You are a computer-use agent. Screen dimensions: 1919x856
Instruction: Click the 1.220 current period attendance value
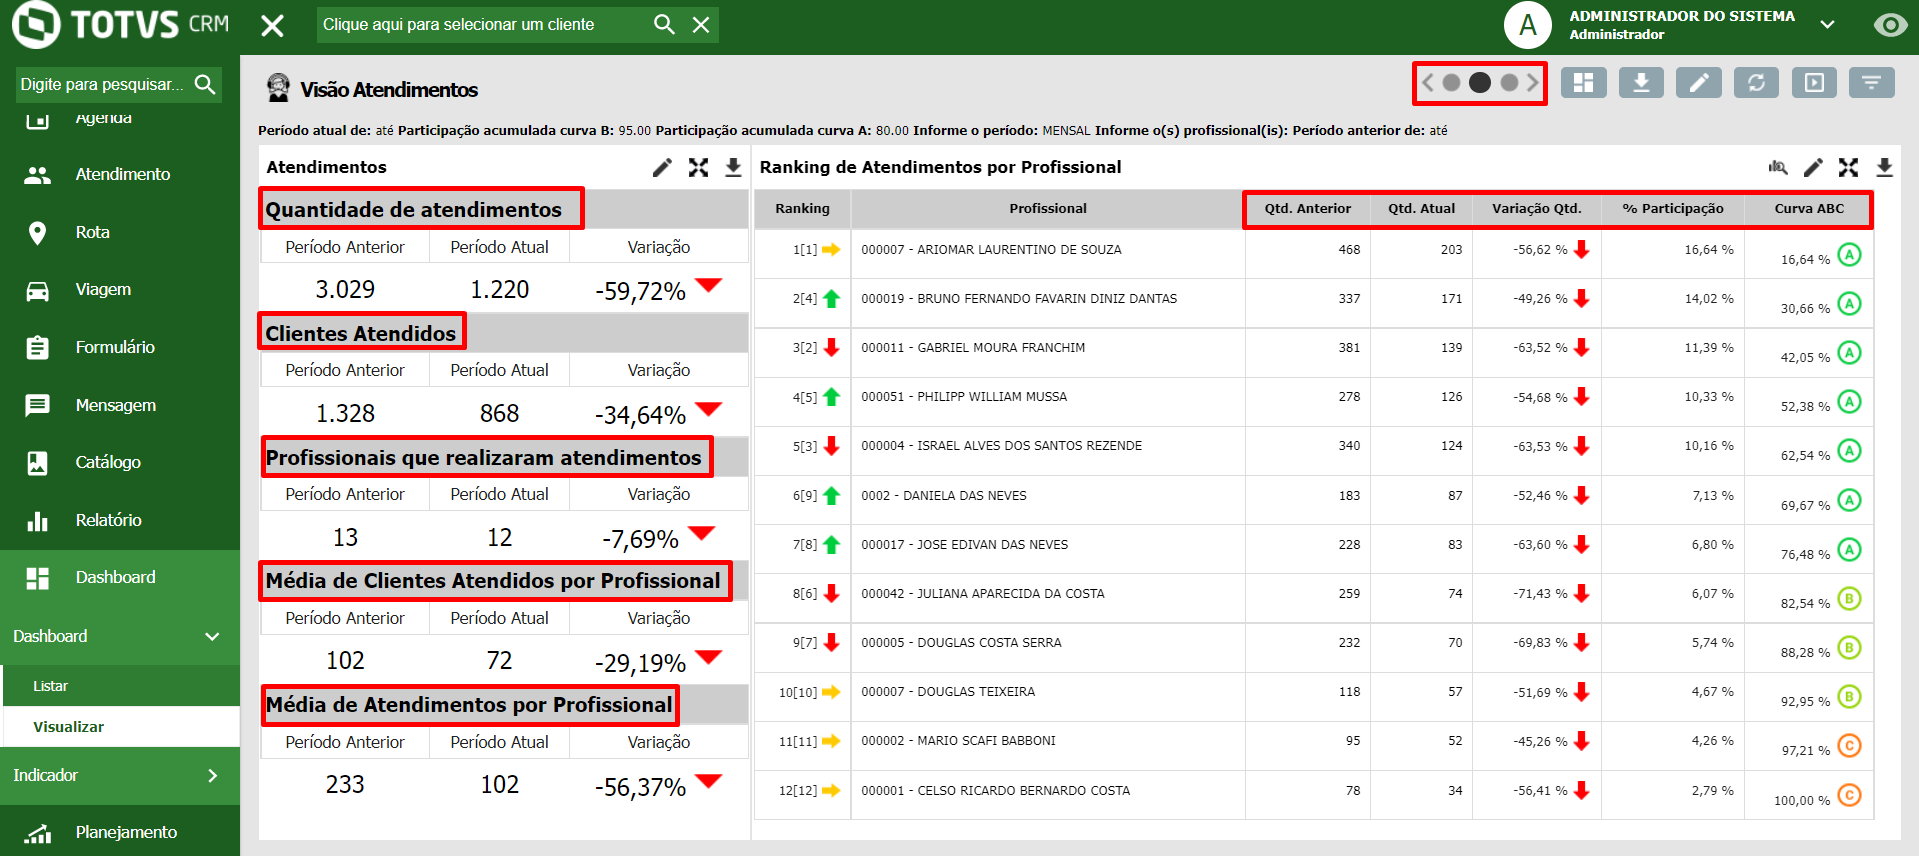pos(500,290)
